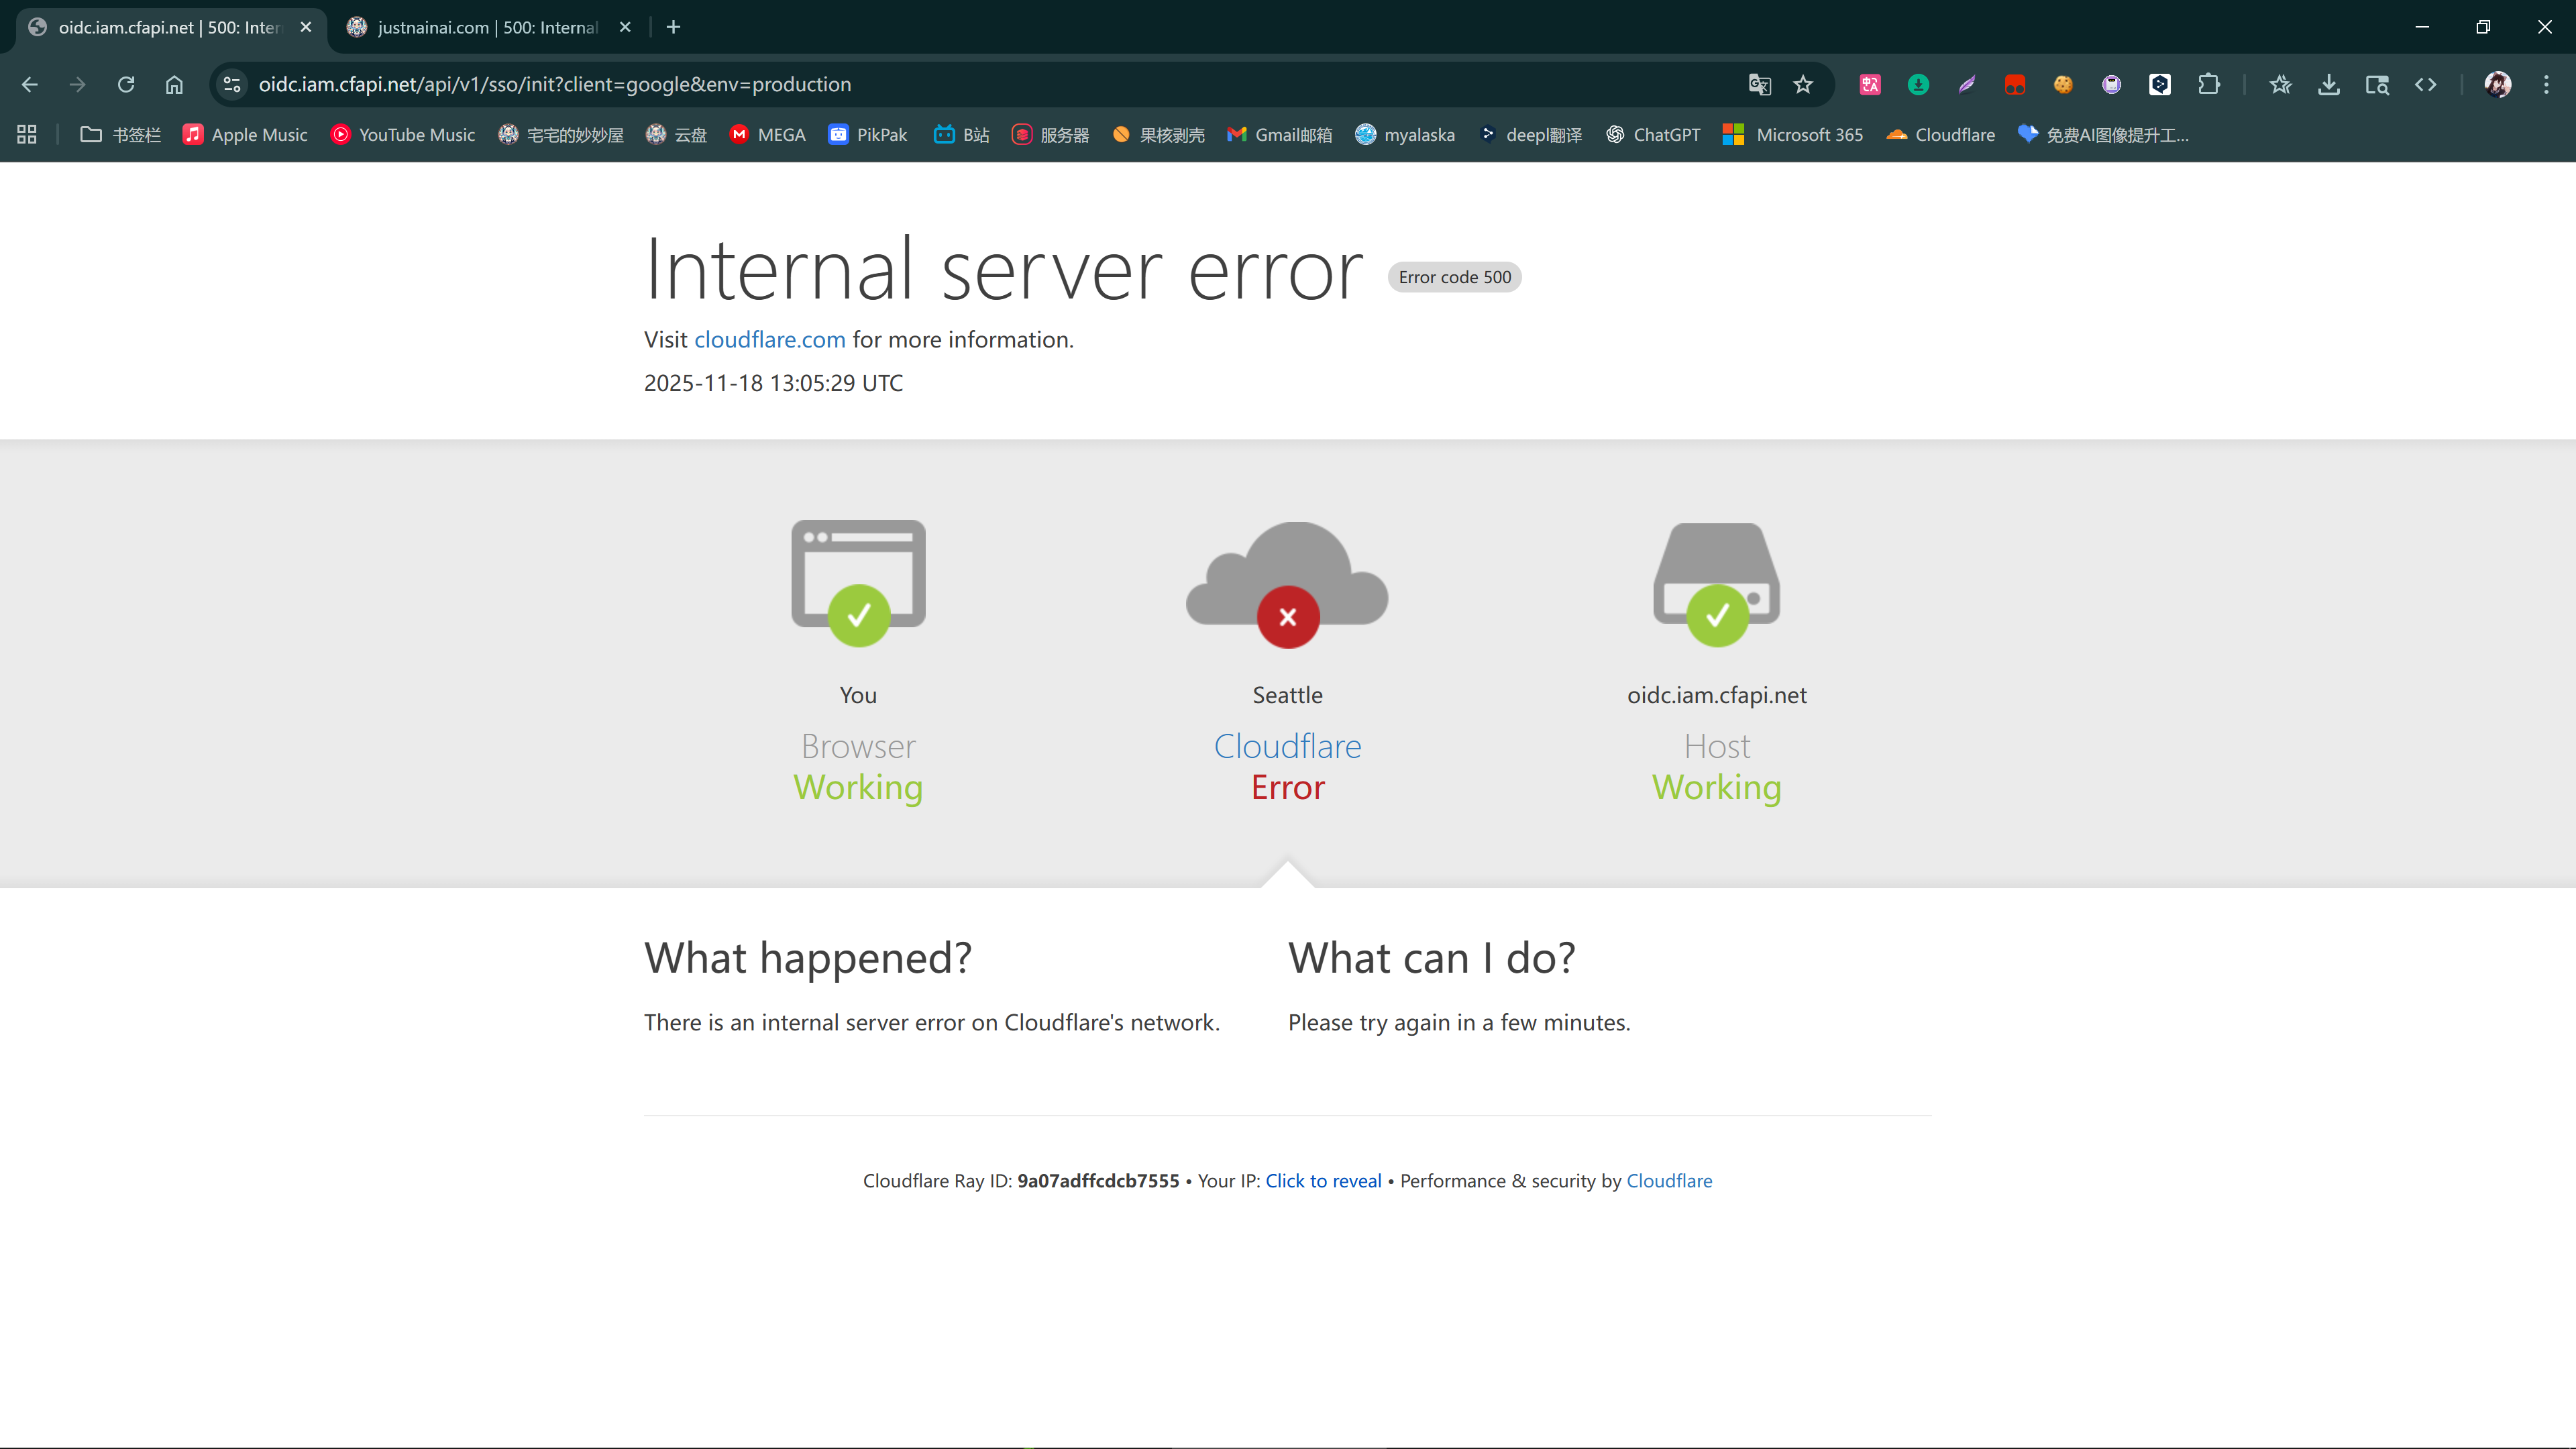Go to the browser home page
The height and width of the screenshot is (1449, 2576).
pos(174,85)
